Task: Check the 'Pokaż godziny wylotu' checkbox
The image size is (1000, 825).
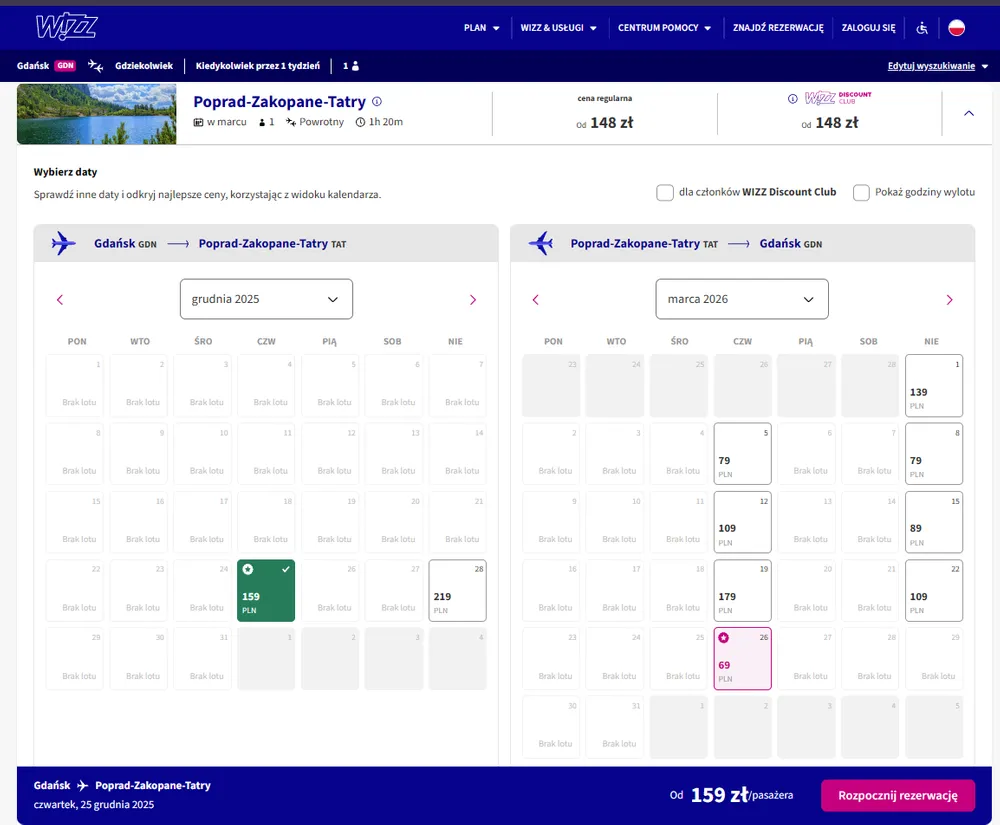Action: coord(861,193)
